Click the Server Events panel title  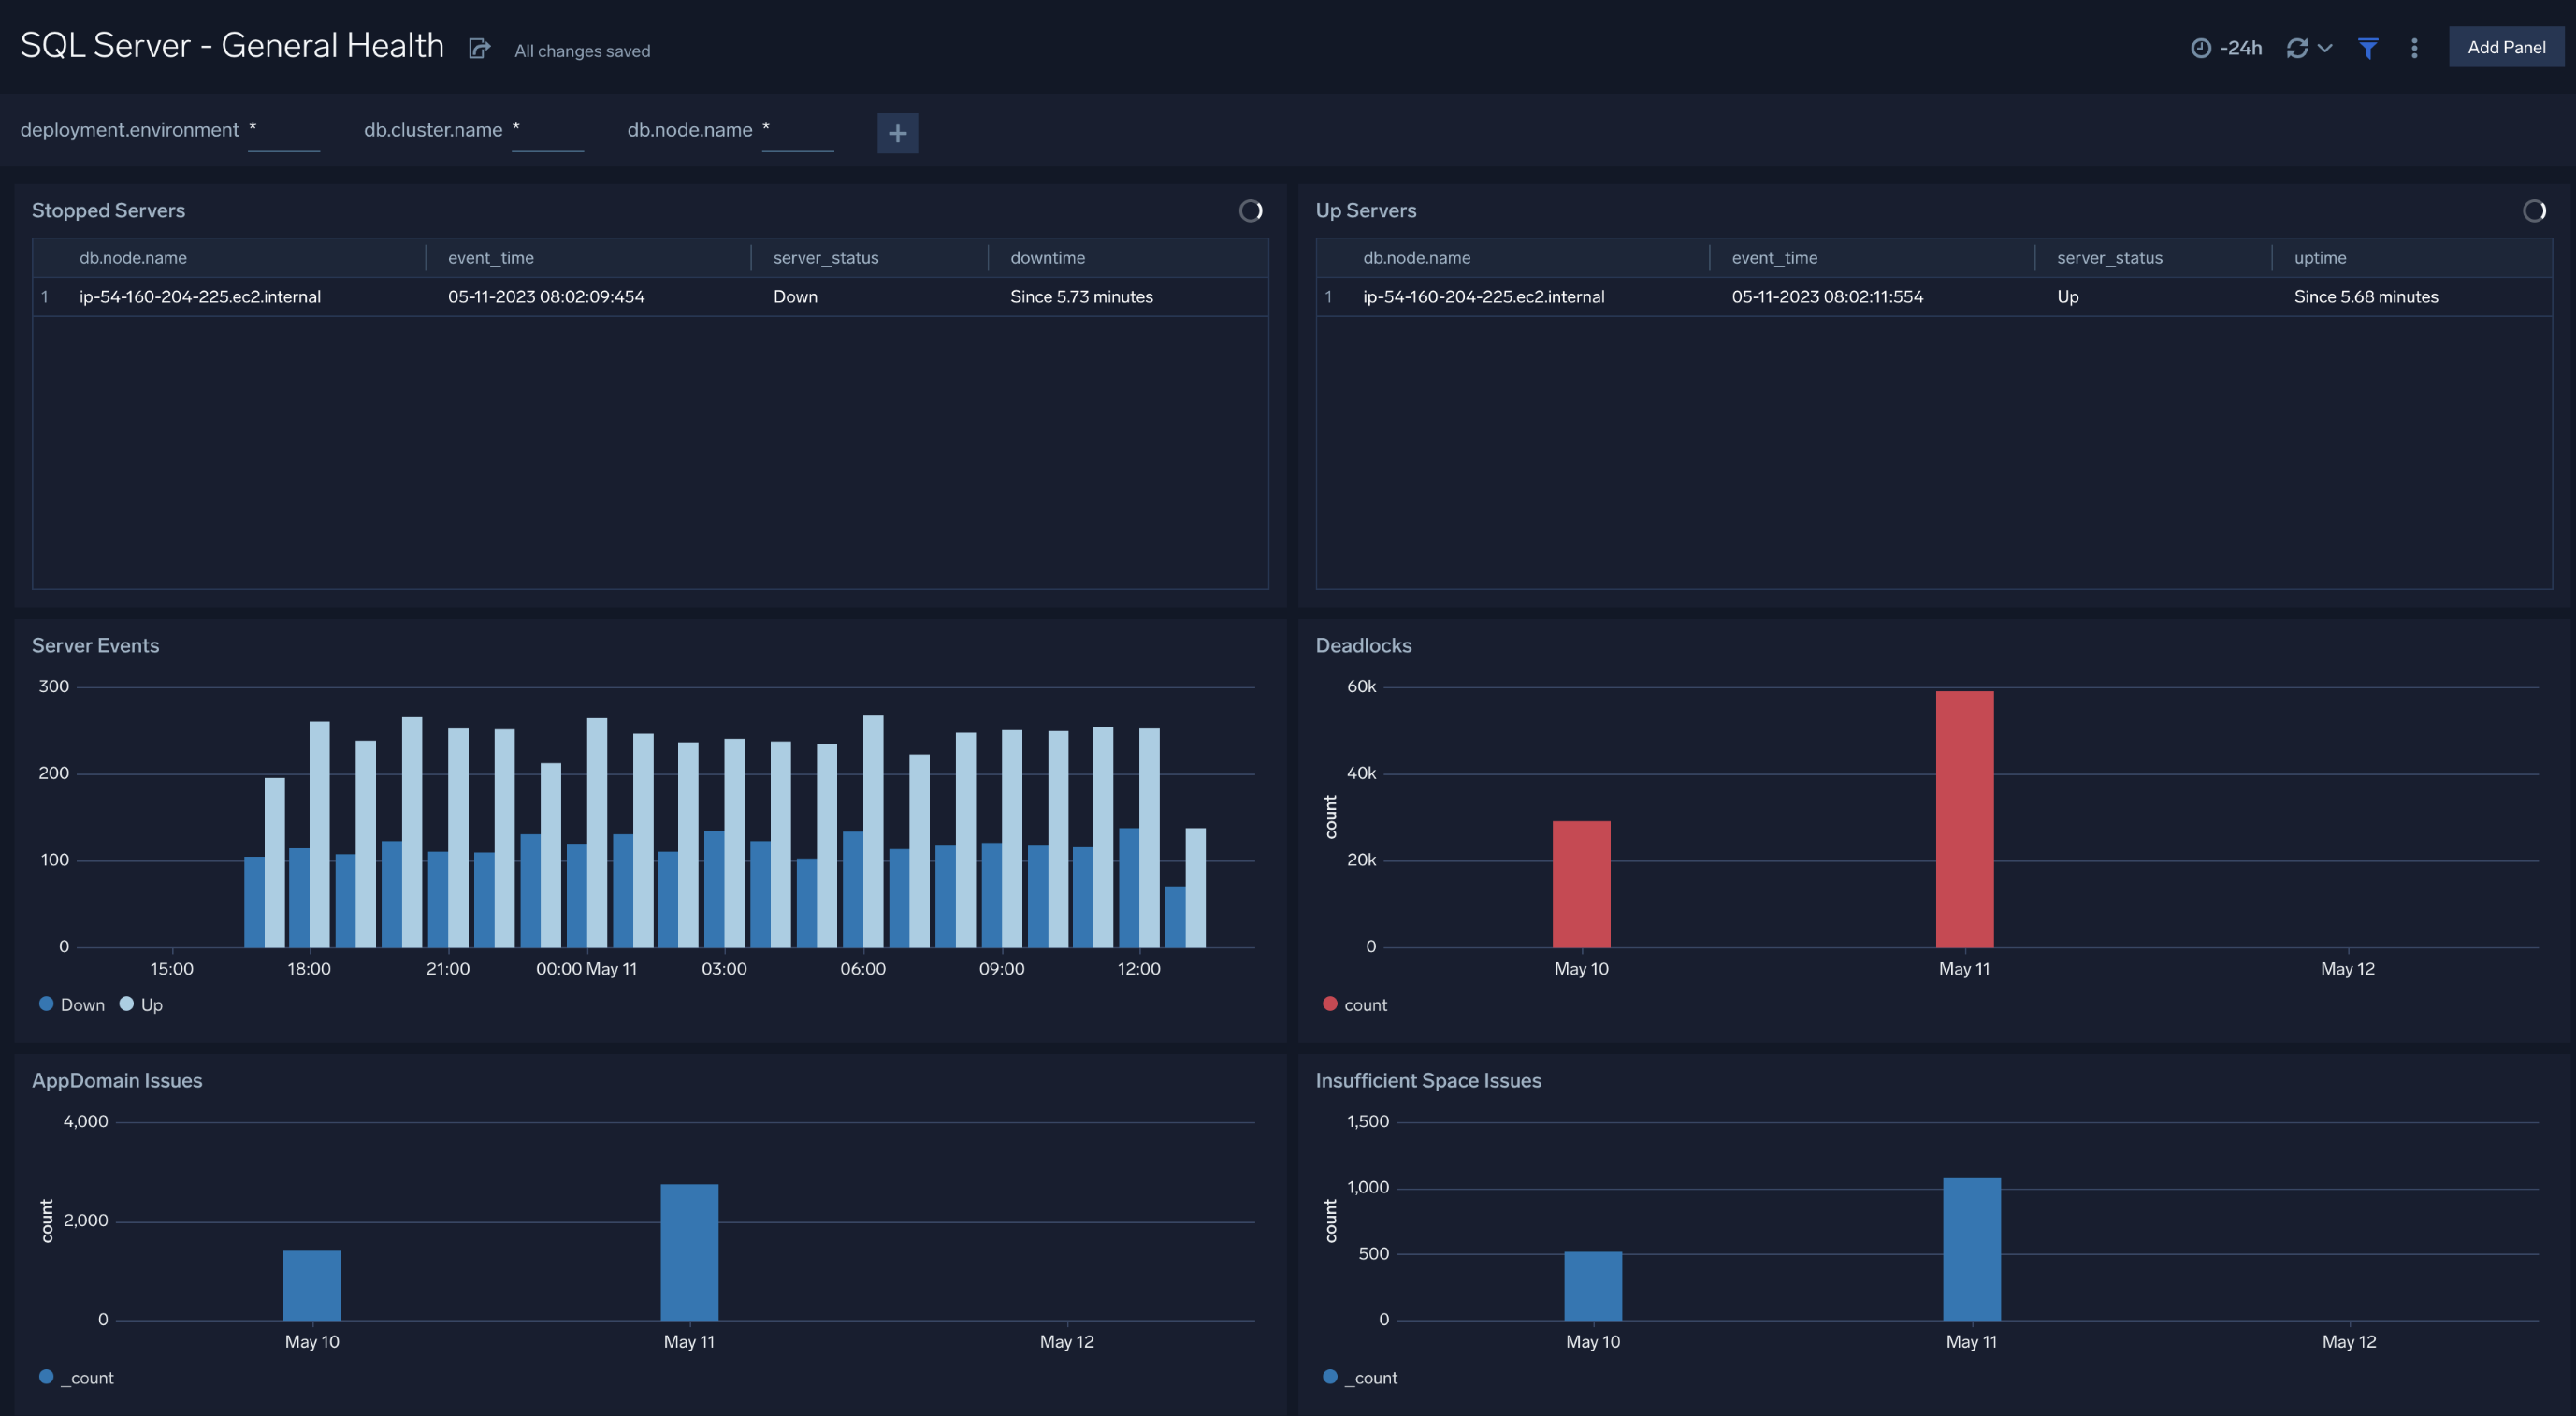tap(95, 645)
